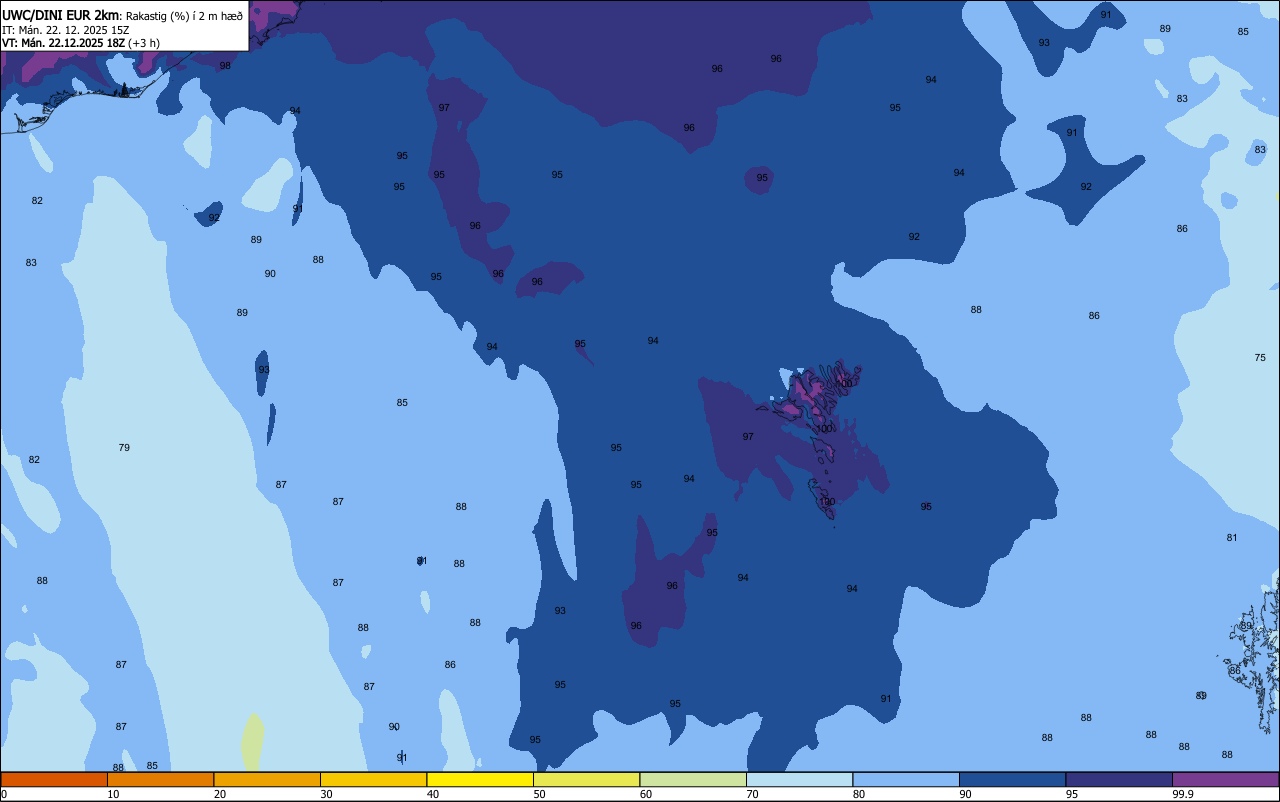Click the humidity value 79 on the map
Image resolution: width=1280 pixels, height=802 pixels.
124,447
